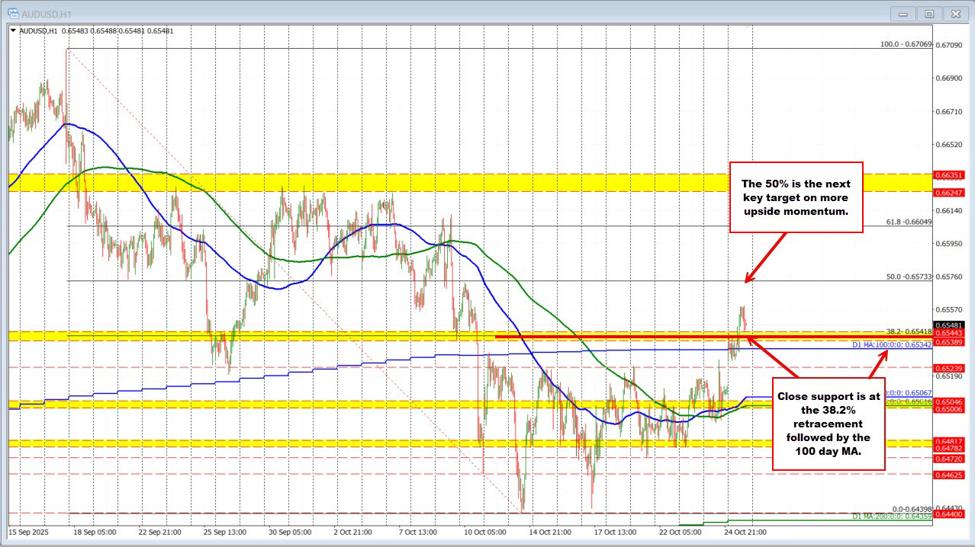Click the 0.65760 price scale value

(949, 277)
